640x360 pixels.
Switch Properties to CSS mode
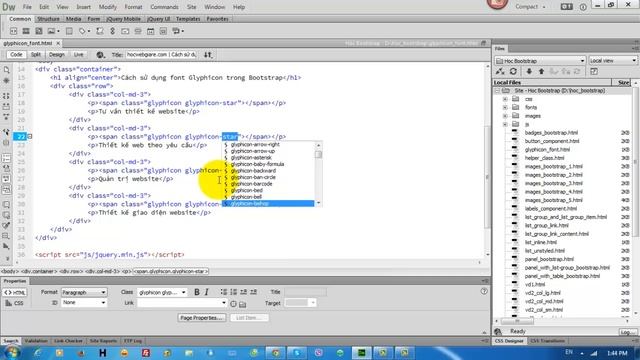click(15, 303)
